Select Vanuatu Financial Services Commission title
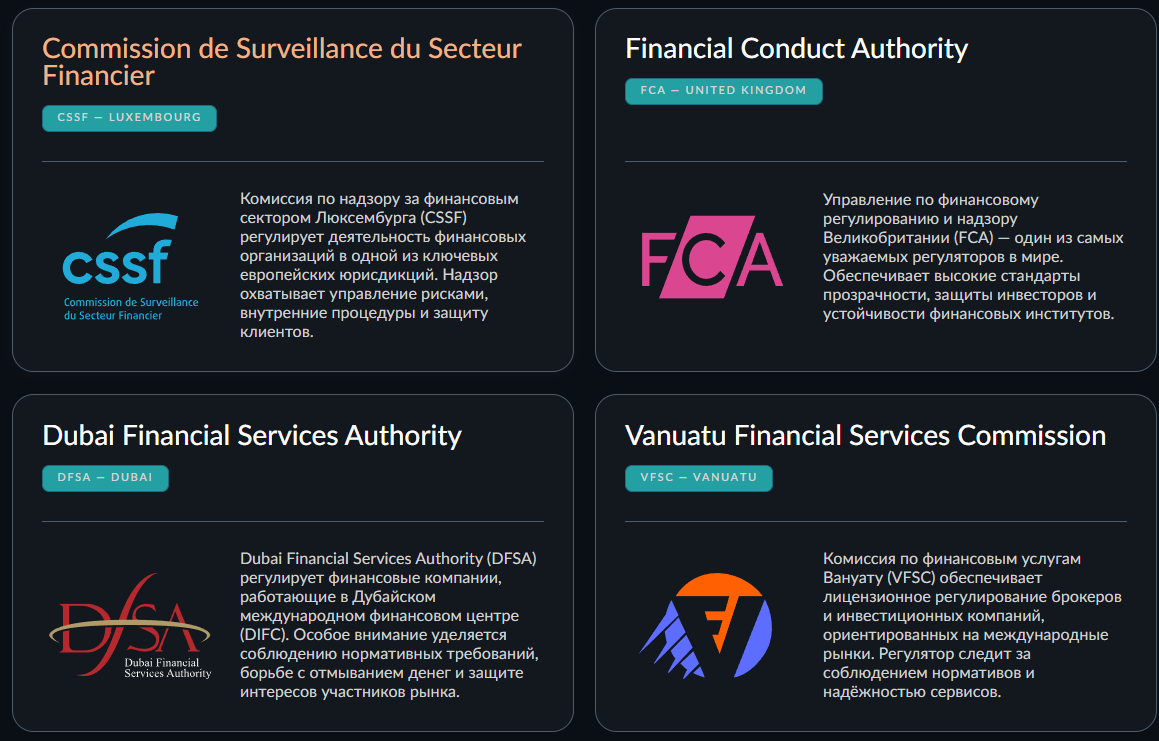The width and height of the screenshot is (1159, 741). (x=865, y=435)
